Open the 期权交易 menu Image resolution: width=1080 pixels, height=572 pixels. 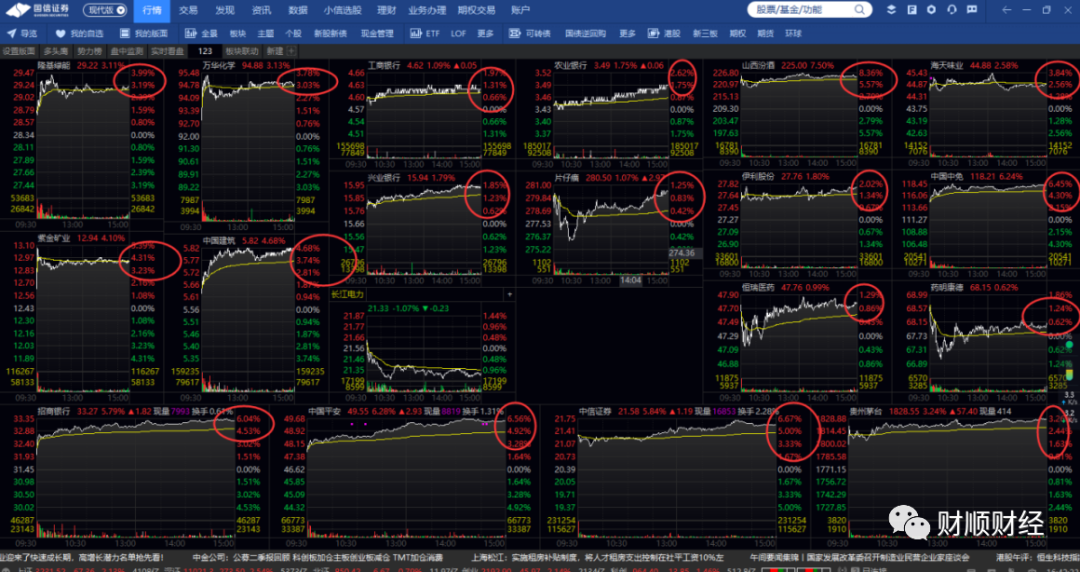click(x=476, y=10)
